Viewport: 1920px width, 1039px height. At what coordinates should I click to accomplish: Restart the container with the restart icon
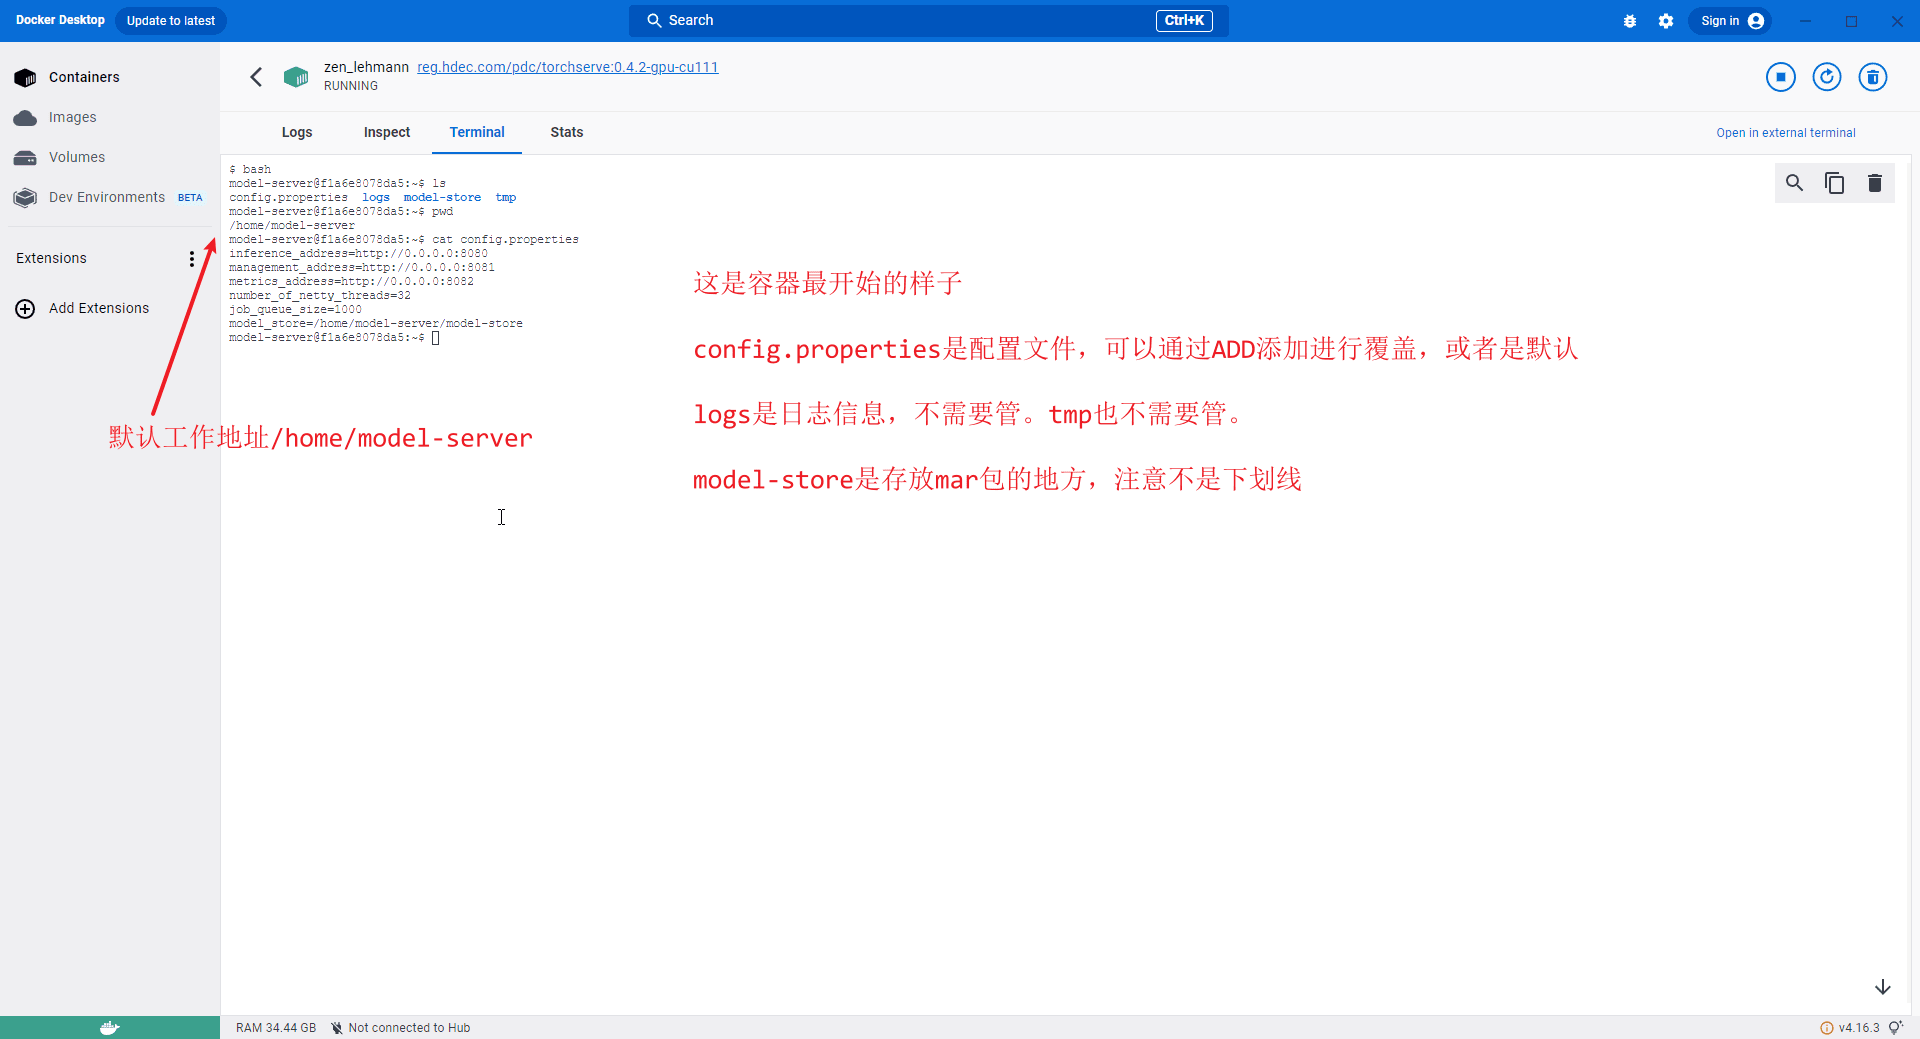1826,77
